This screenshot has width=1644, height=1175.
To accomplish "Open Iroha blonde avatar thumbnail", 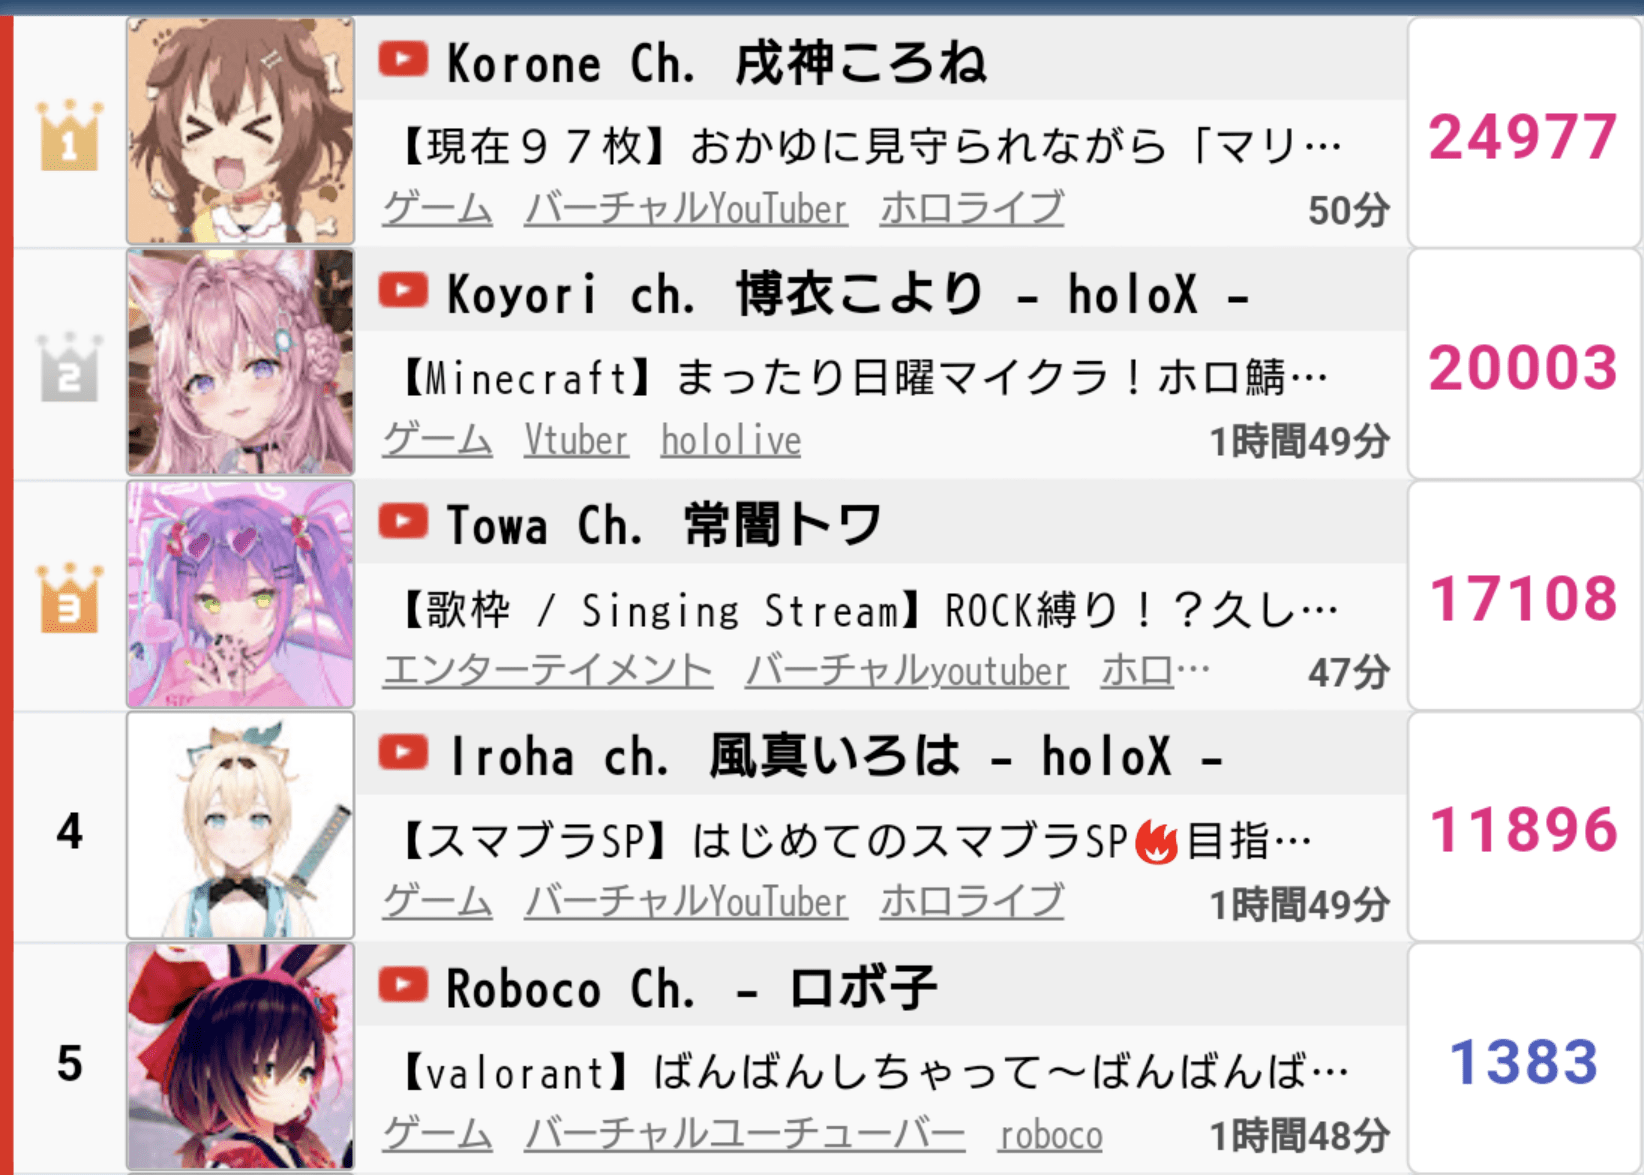I will point(241,825).
